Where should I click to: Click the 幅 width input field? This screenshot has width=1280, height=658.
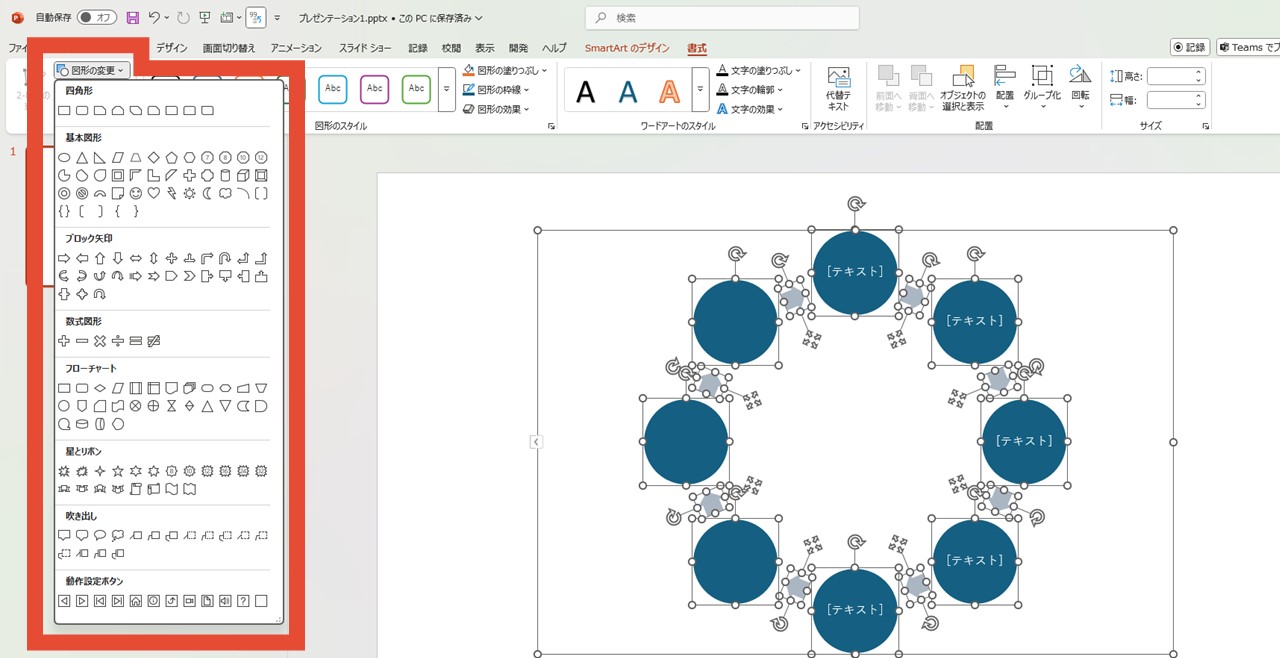pyautogui.click(x=1175, y=99)
